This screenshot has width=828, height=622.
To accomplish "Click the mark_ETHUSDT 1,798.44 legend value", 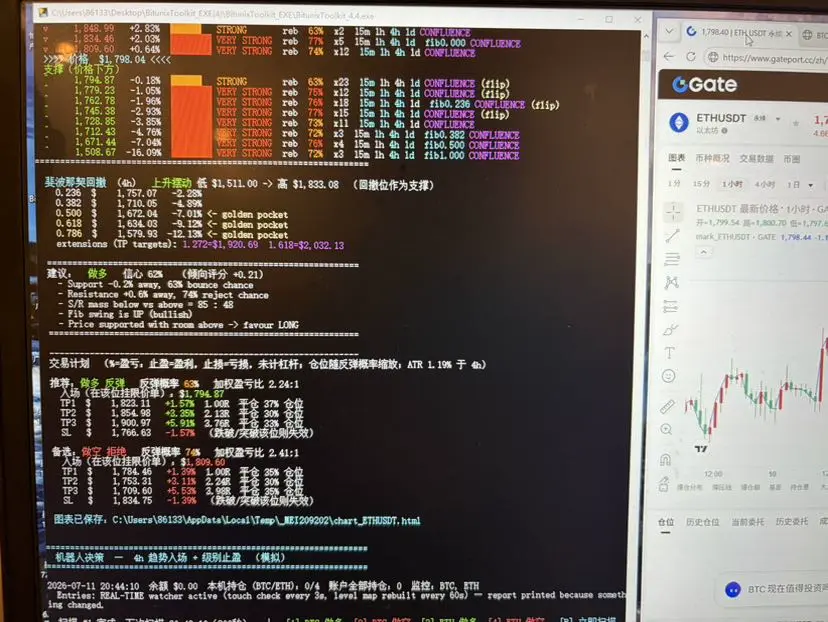I will [796, 238].
